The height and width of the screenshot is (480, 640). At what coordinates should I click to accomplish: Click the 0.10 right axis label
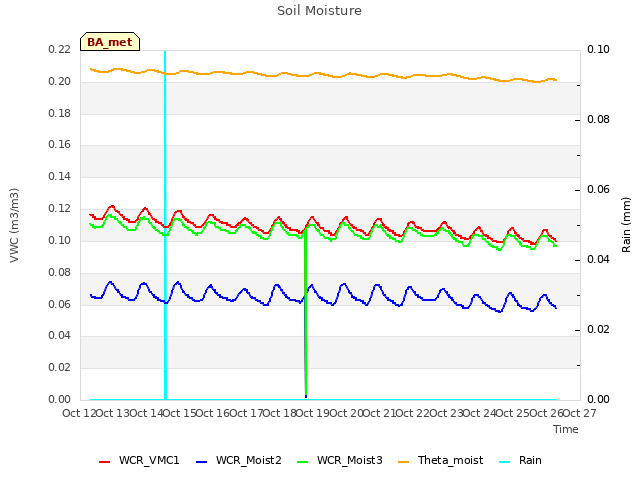[x=598, y=50]
